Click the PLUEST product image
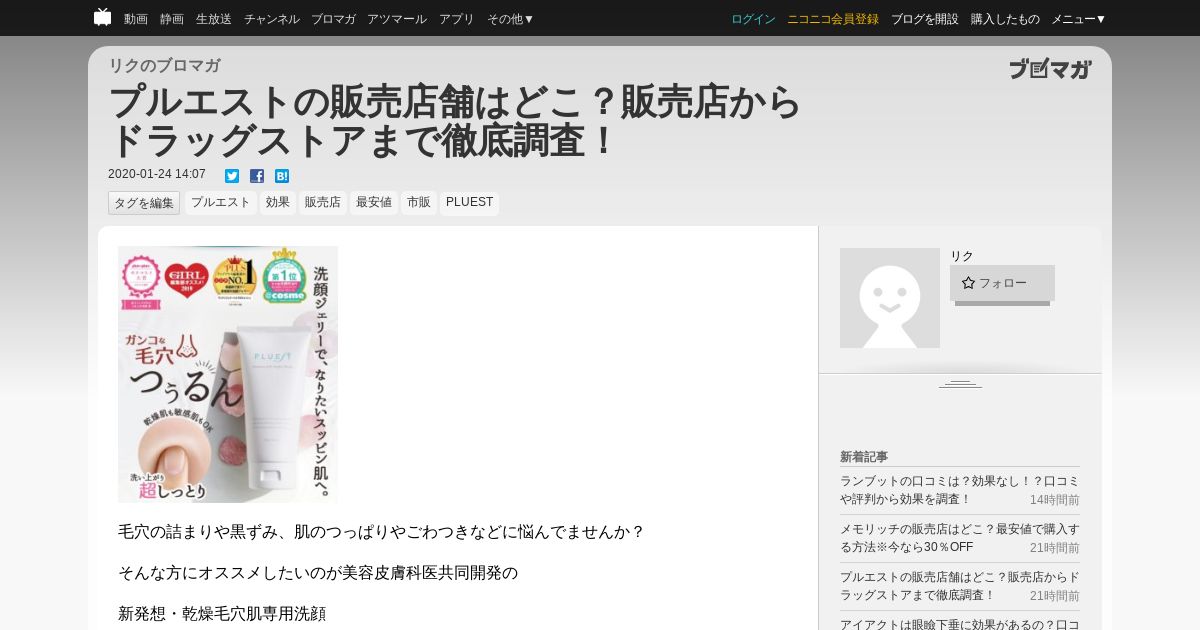 [x=228, y=374]
